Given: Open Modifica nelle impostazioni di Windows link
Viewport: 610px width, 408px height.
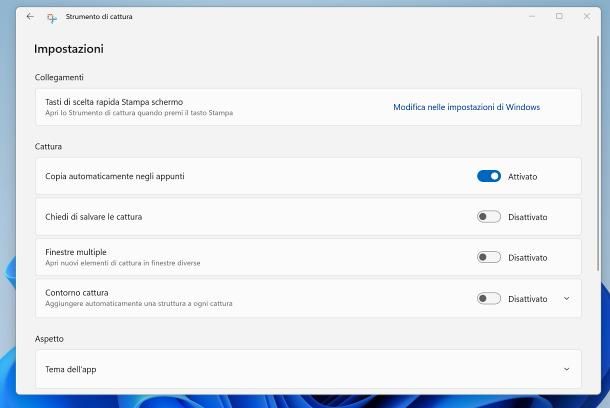Looking at the screenshot, I should point(466,107).
